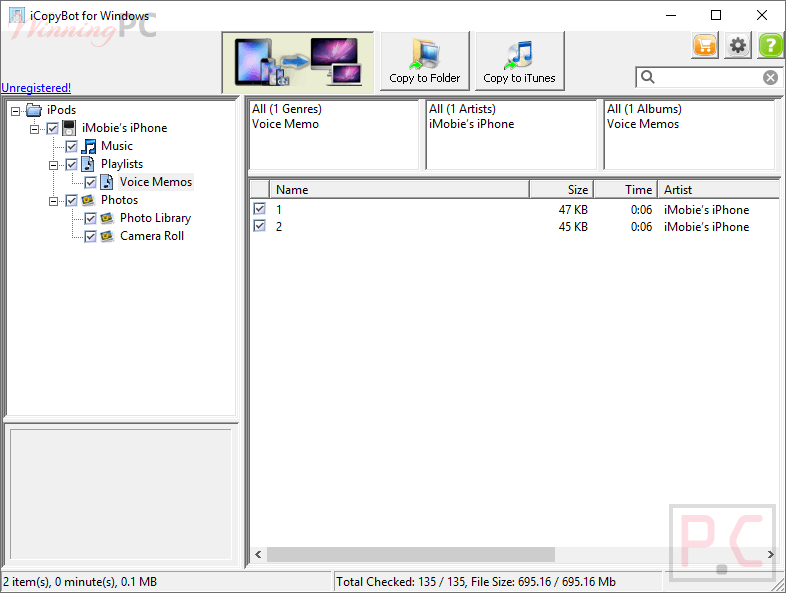This screenshot has width=786, height=593.
Task: Click the Total Checked status bar text
Action: [476, 581]
